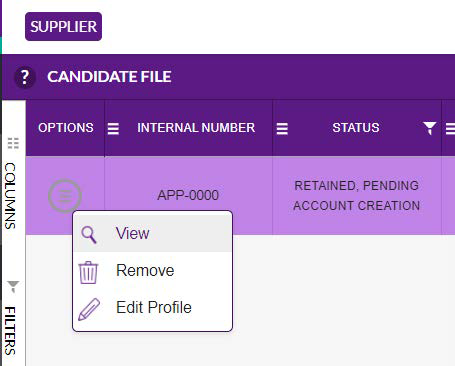Screen dimensions: 455x366
Task: Click the row options circle menu button
Action: [65, 196]
